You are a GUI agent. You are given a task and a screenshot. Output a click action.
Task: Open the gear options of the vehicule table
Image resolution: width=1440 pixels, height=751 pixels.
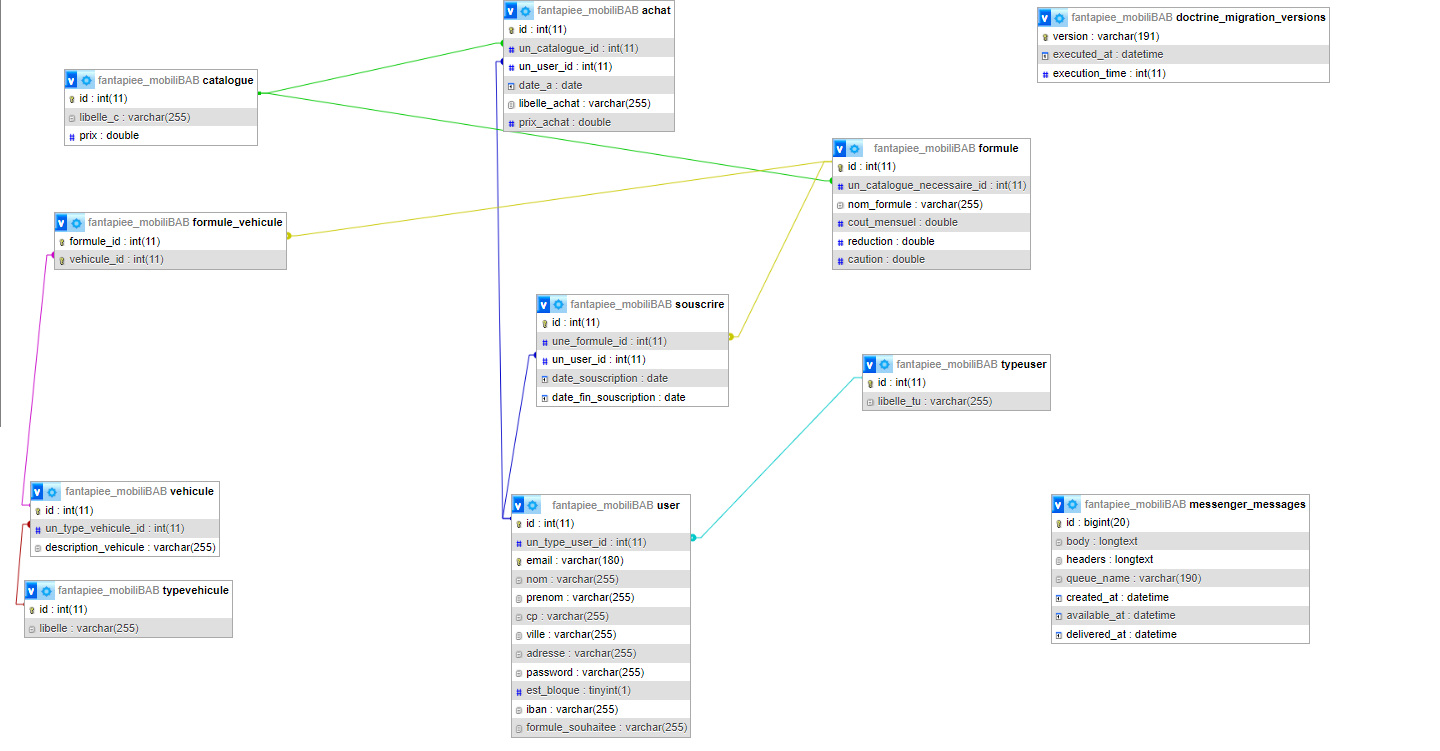coord(53,491)
